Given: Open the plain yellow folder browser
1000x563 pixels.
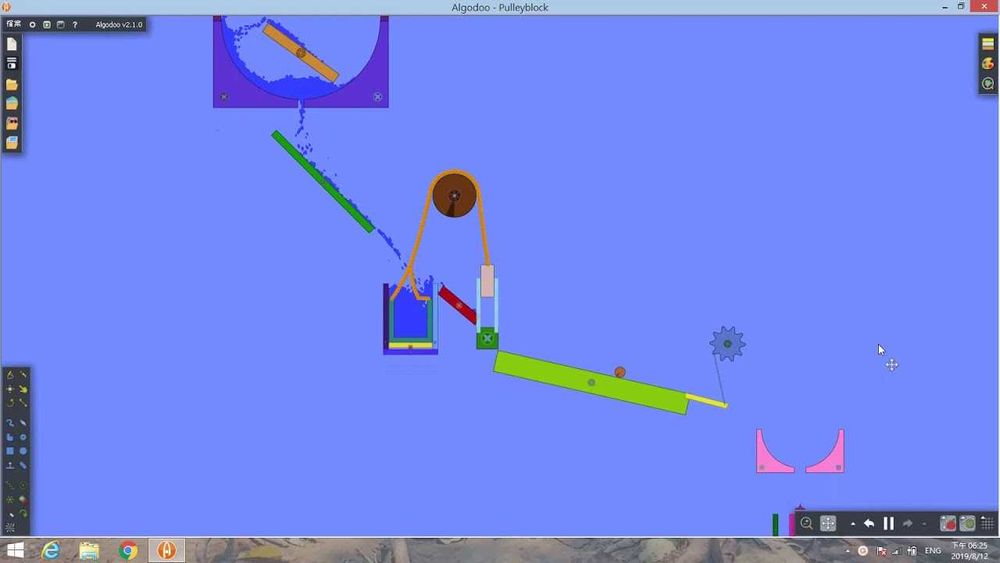Looking at the screenshot, I should (x=12, y=84).
